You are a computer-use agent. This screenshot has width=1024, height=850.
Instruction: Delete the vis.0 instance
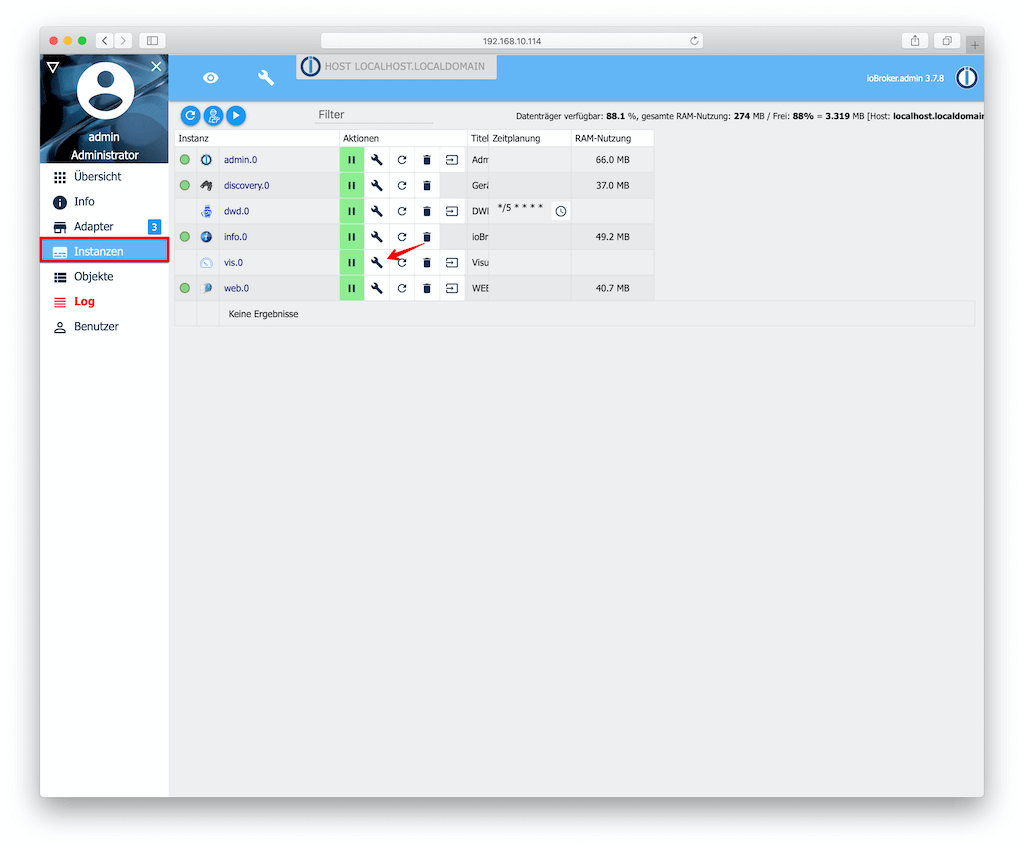[426, 262]
